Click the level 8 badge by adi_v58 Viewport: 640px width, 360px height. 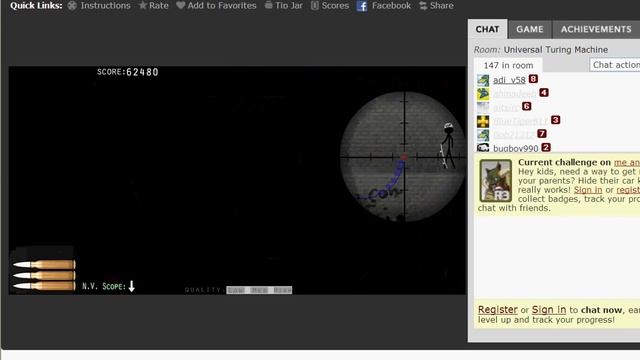tap(533, 79)
